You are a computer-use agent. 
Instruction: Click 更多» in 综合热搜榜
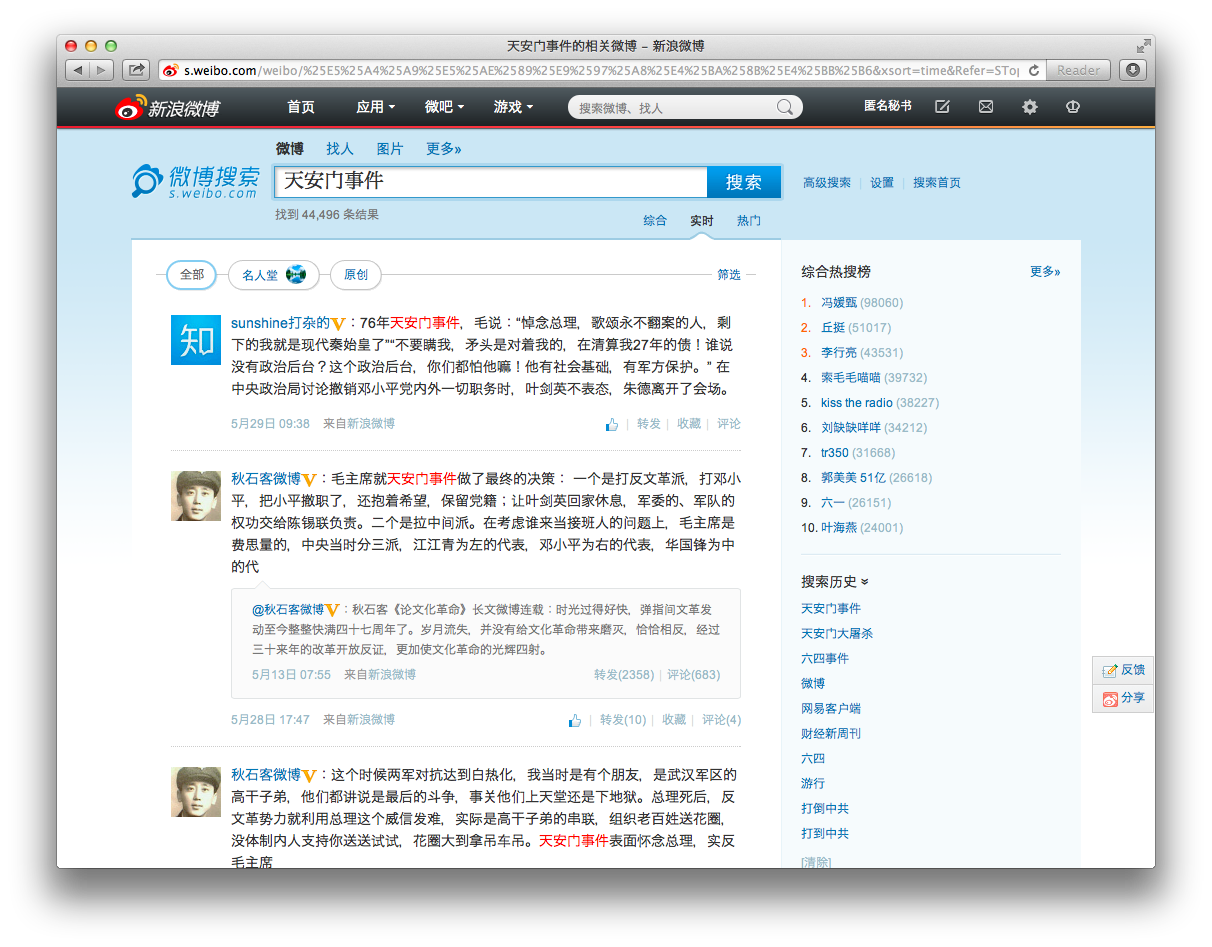[x=1045, y=272]
